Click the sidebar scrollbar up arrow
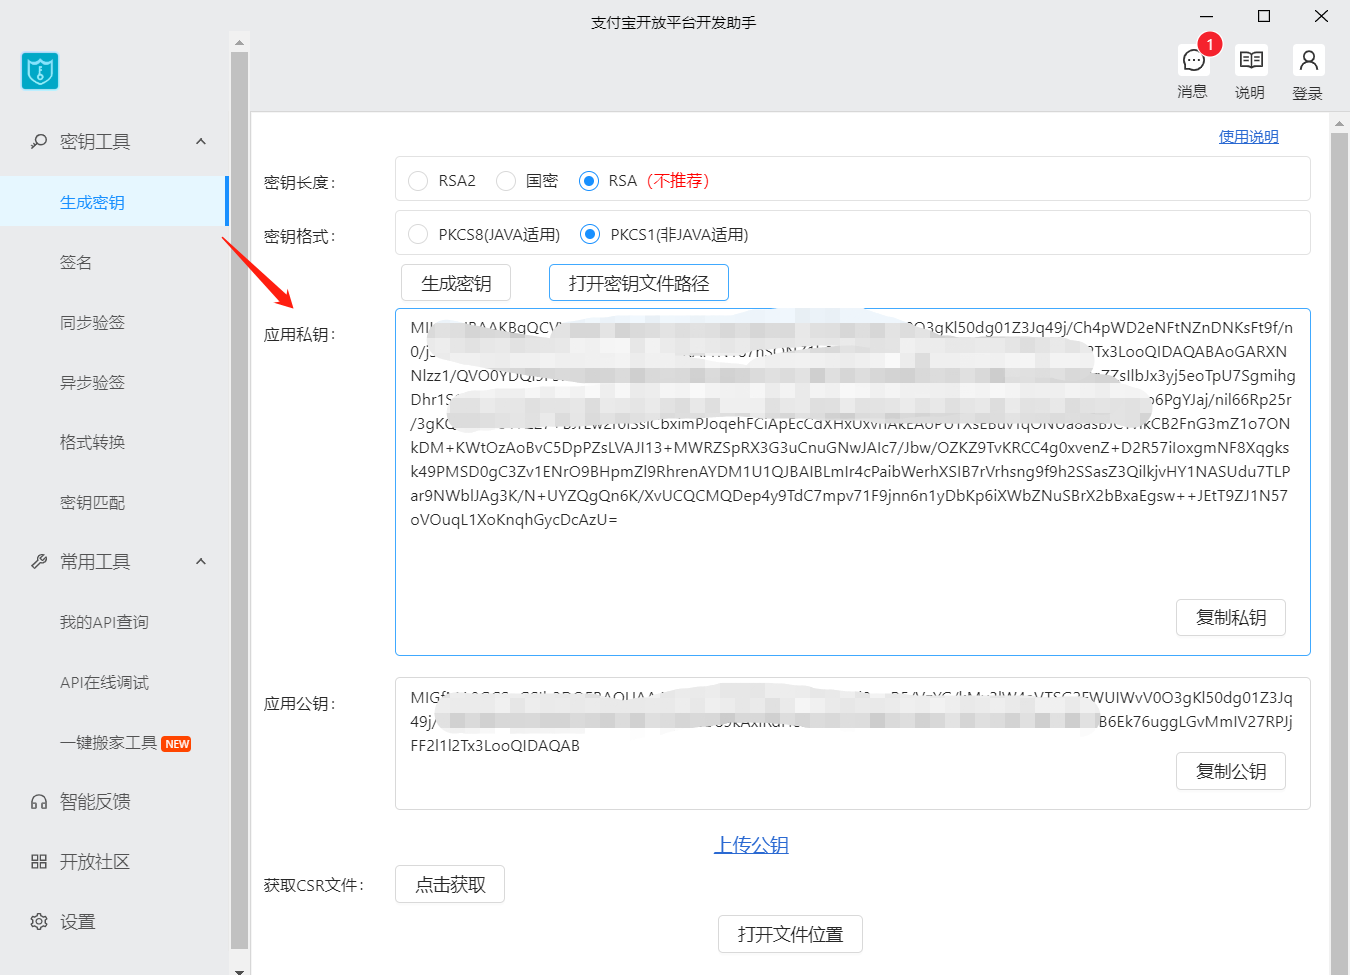Image resolution: width=1350 pixels, height=975 pixels. (239, 43)
